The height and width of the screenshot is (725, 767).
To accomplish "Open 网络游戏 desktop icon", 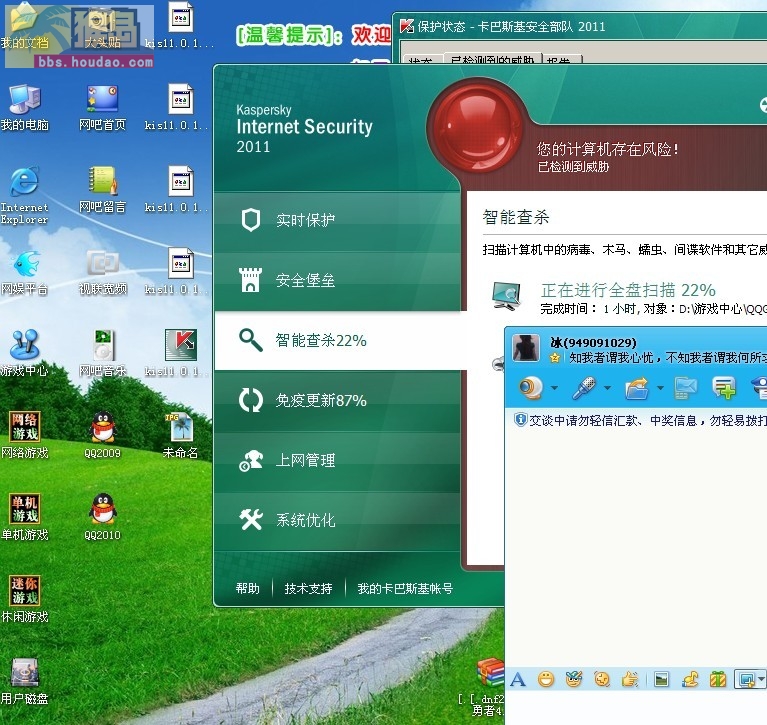I will (x=24, y=435).
